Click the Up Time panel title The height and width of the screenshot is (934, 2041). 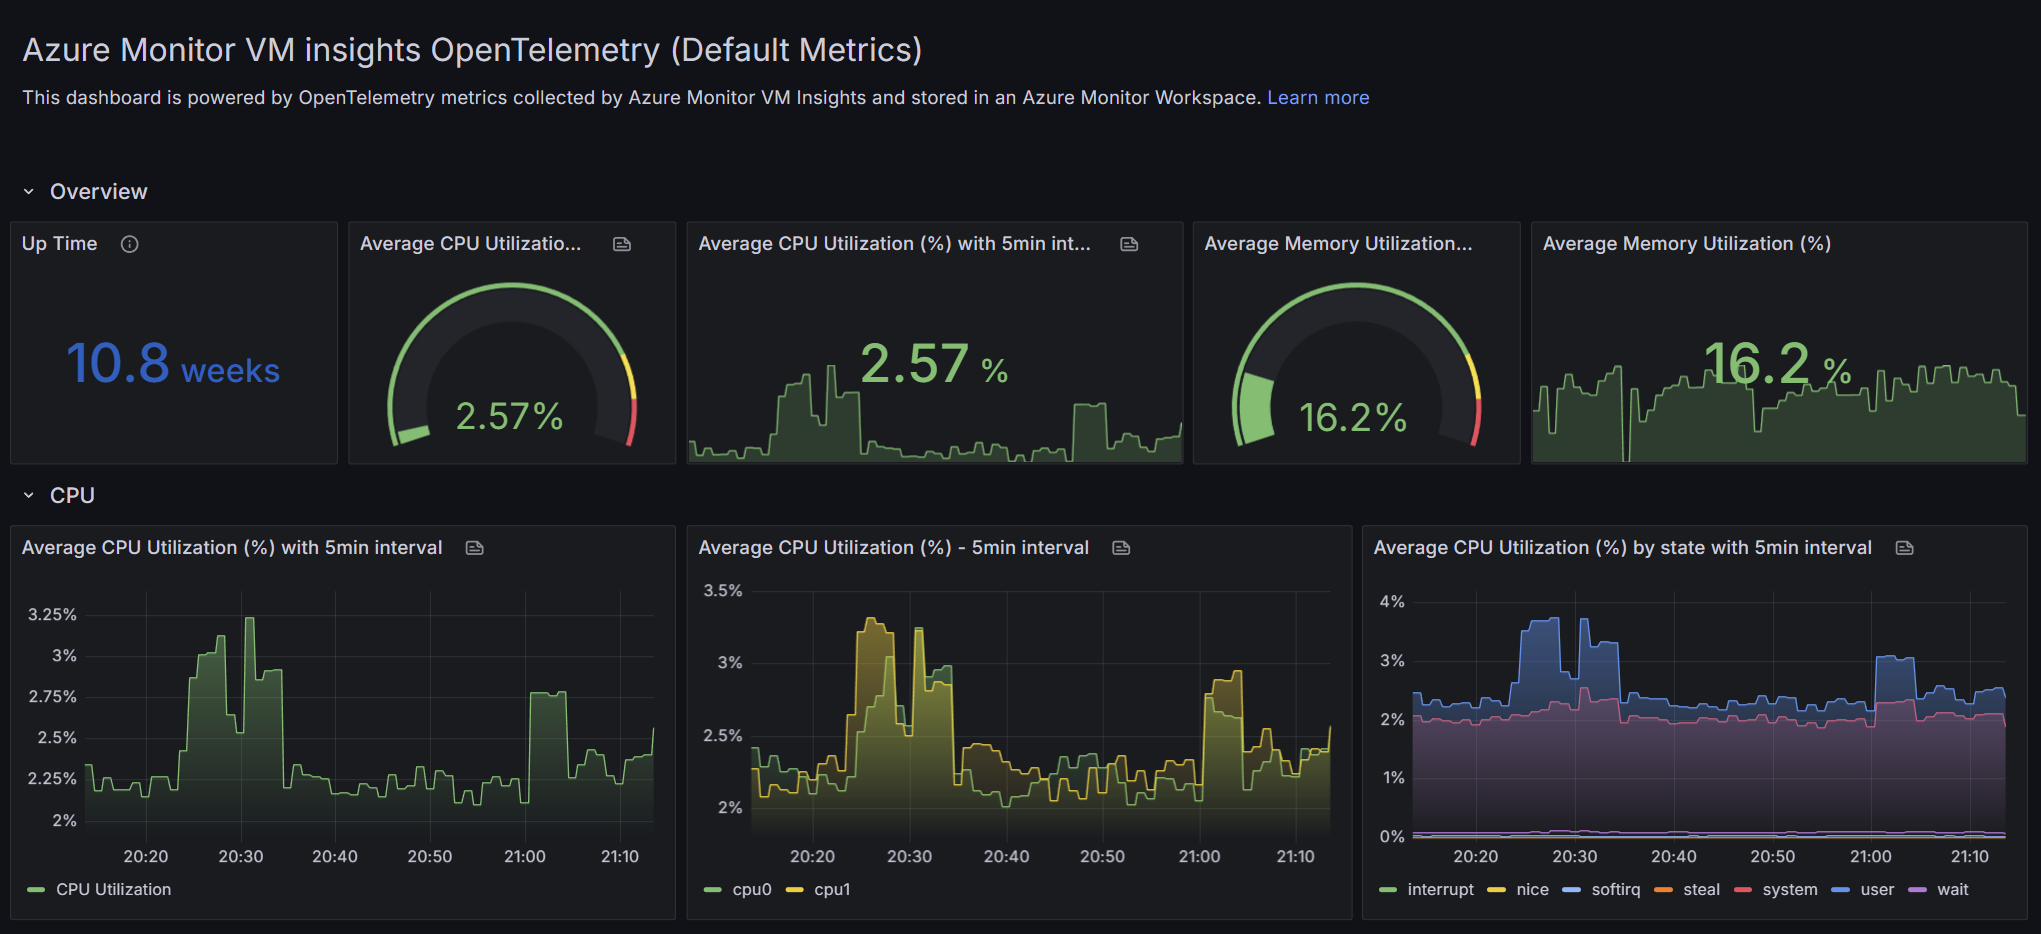pyautogui.click(x=60, y=244)
